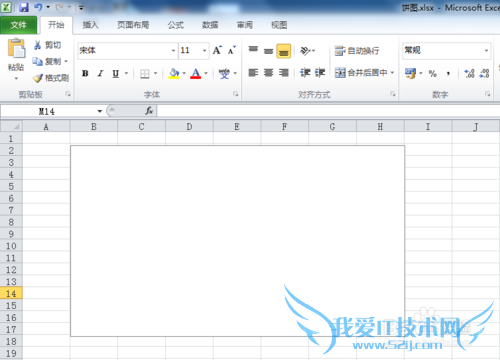
Task: Click 剪切 (Cut) scissors button
Action: [47, 45]
